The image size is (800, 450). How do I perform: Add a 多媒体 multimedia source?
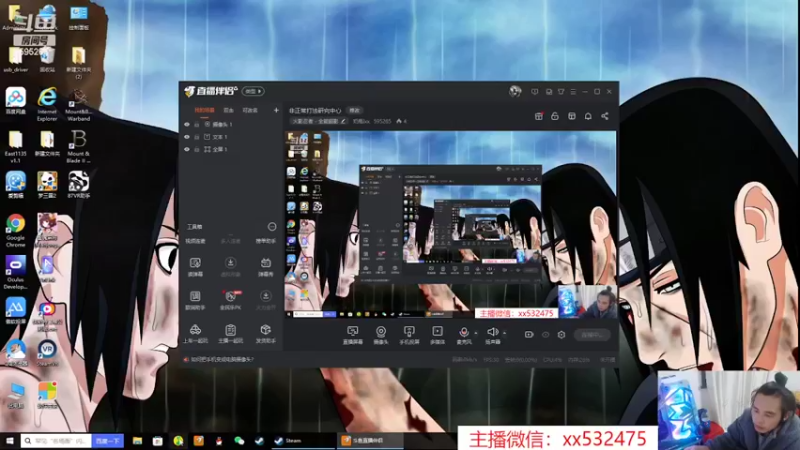coord(437,335)
